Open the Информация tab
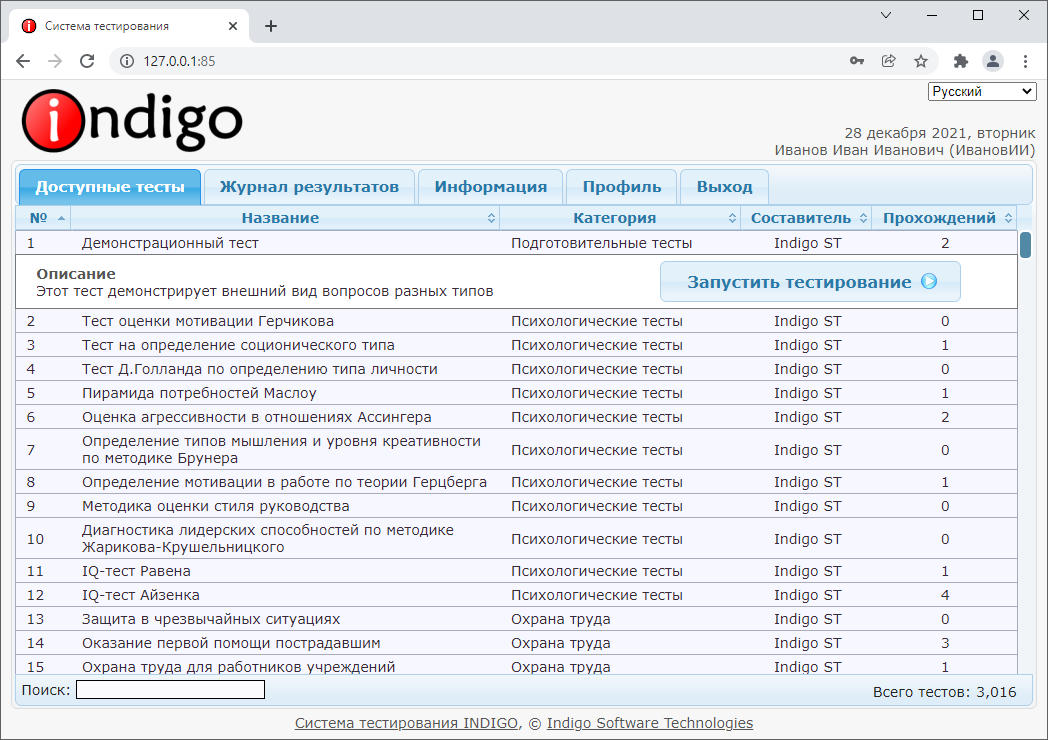This screenshot has height=740, width=1048. 491,187
